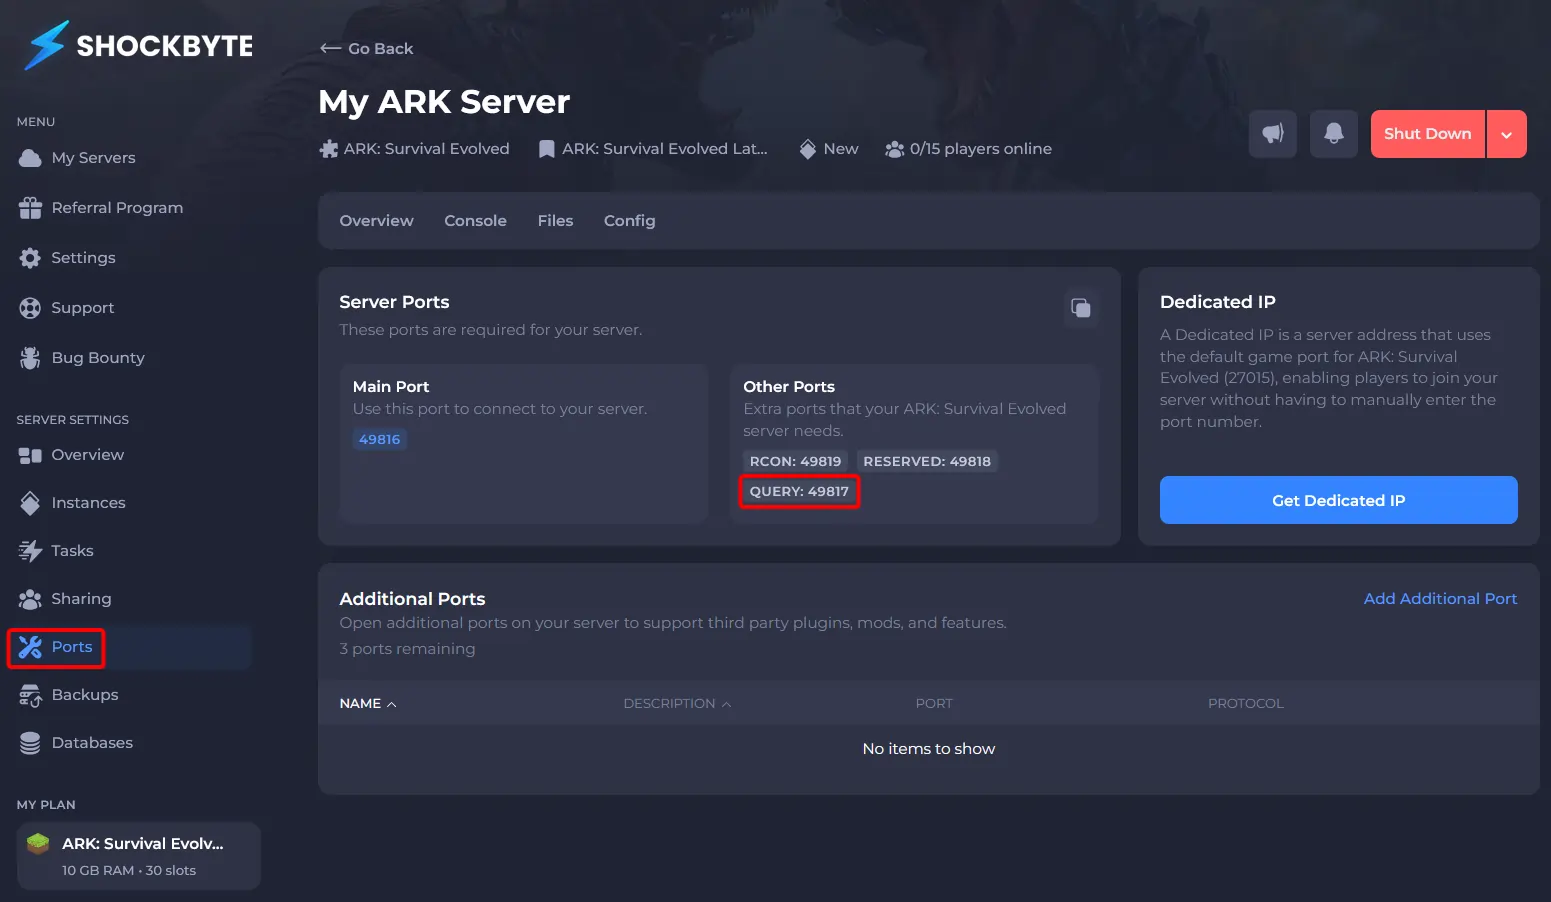Click the Instances diamond icon
The image size is (1551, 902).
(x=30, y=503)
